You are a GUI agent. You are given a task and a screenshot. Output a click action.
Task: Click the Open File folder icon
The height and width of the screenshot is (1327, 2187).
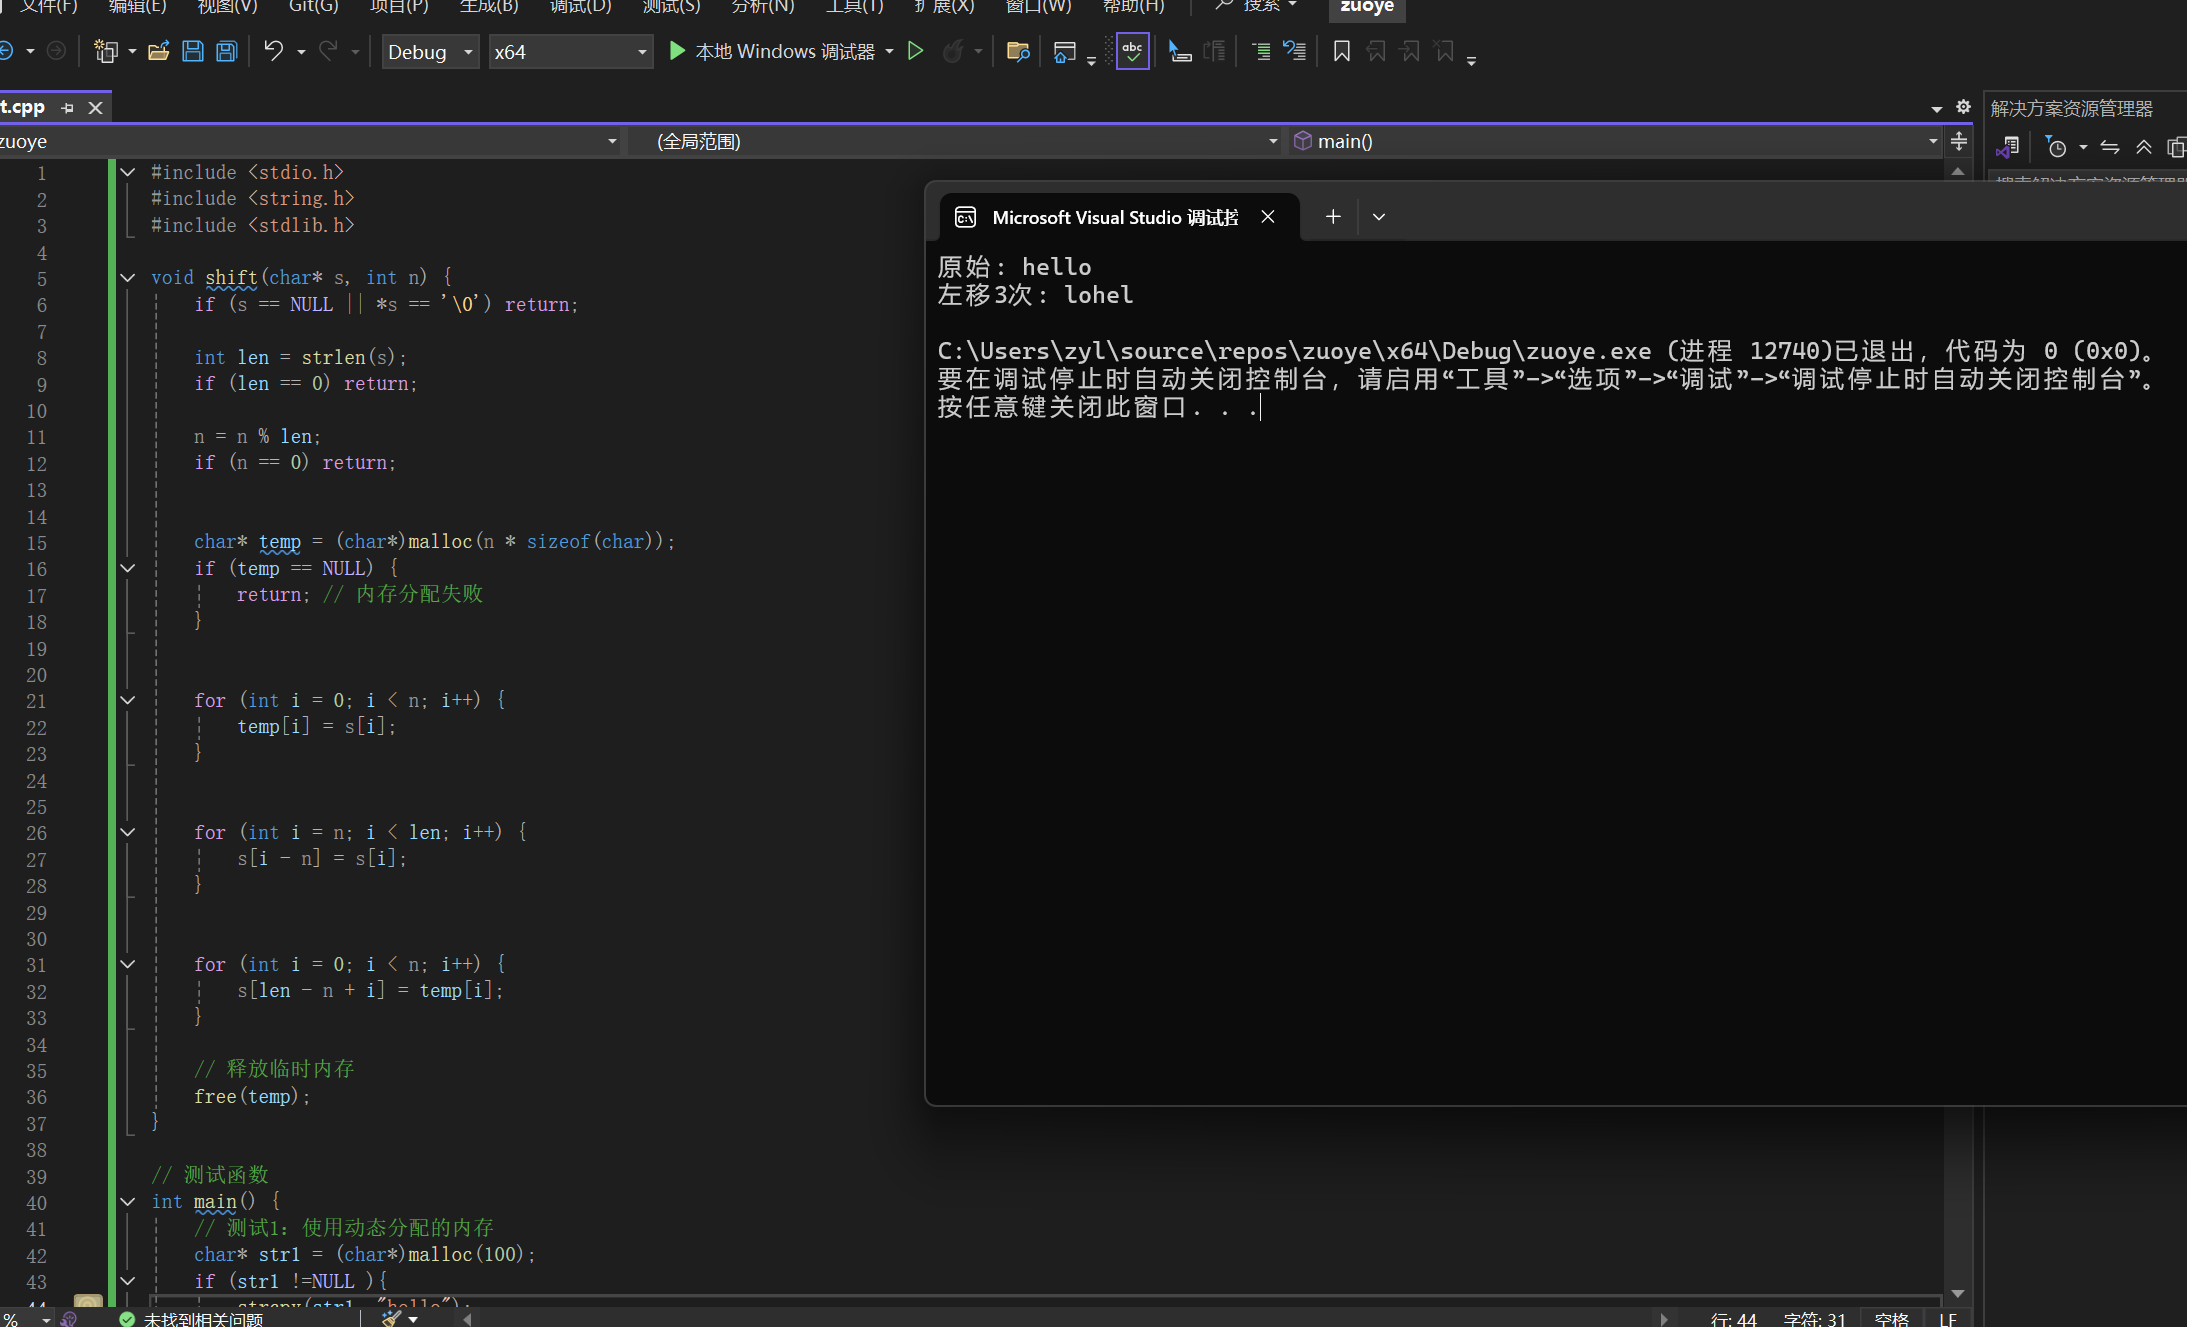tap(158, 51)
